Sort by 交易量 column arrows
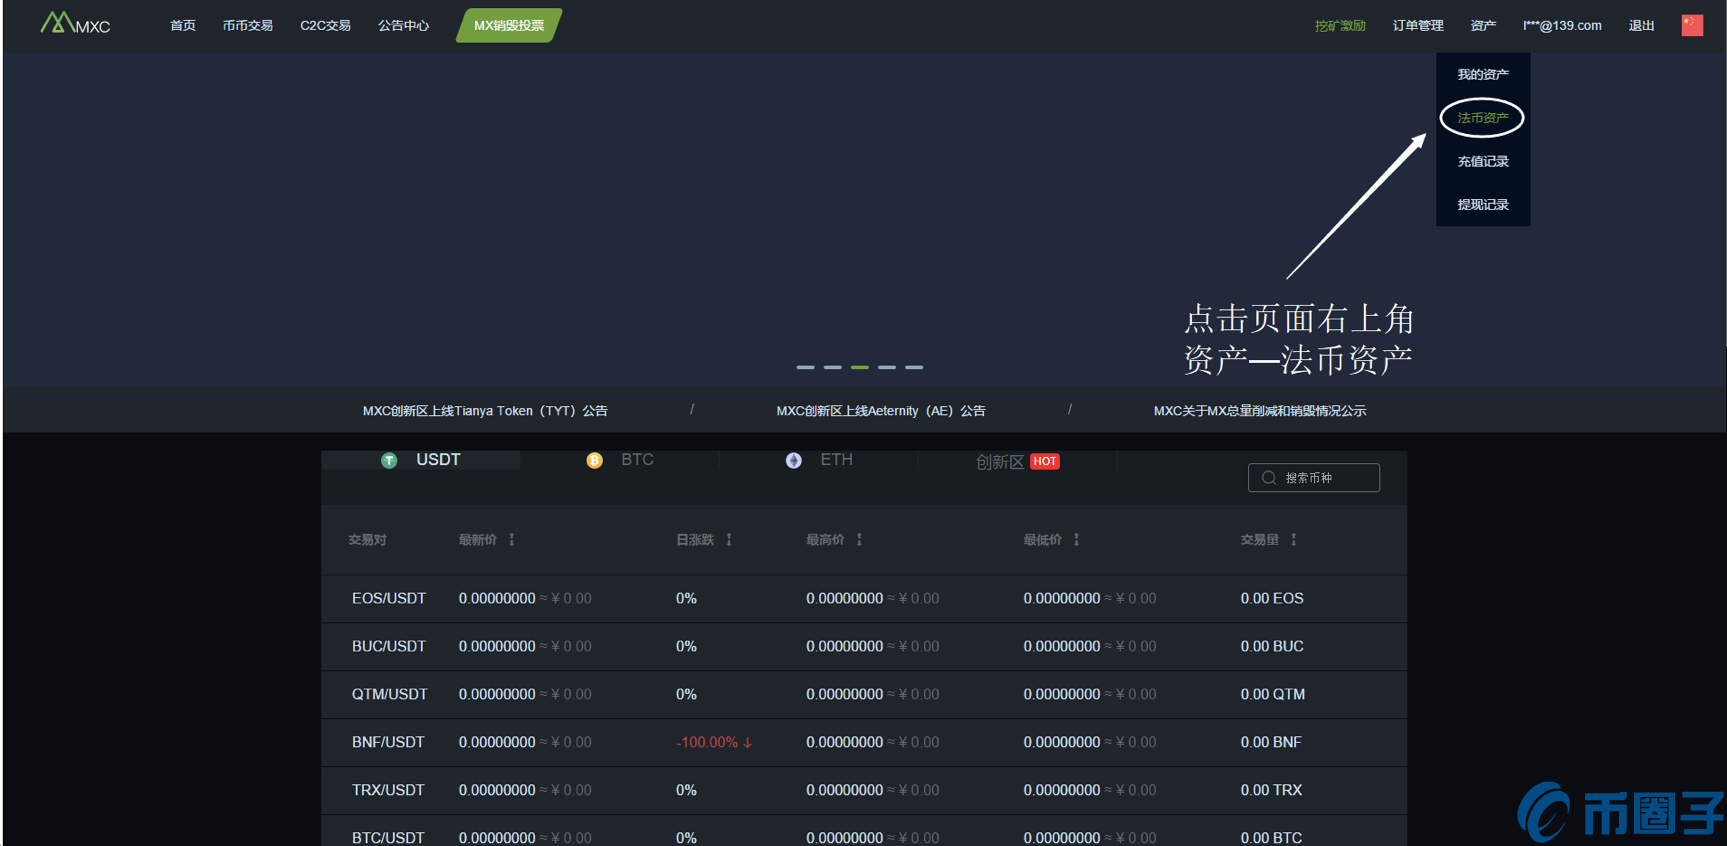The width and height of the screenshot is (1727, 846). (1293, 540)
